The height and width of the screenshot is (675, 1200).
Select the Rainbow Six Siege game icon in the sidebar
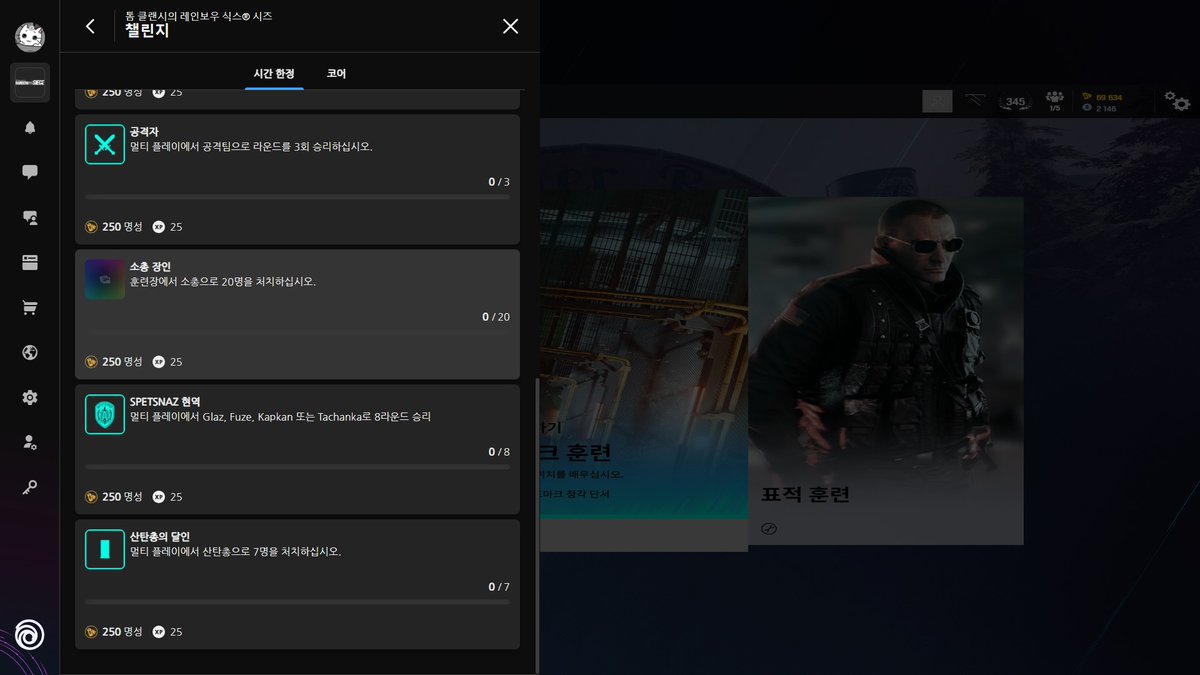pos(30,82)
